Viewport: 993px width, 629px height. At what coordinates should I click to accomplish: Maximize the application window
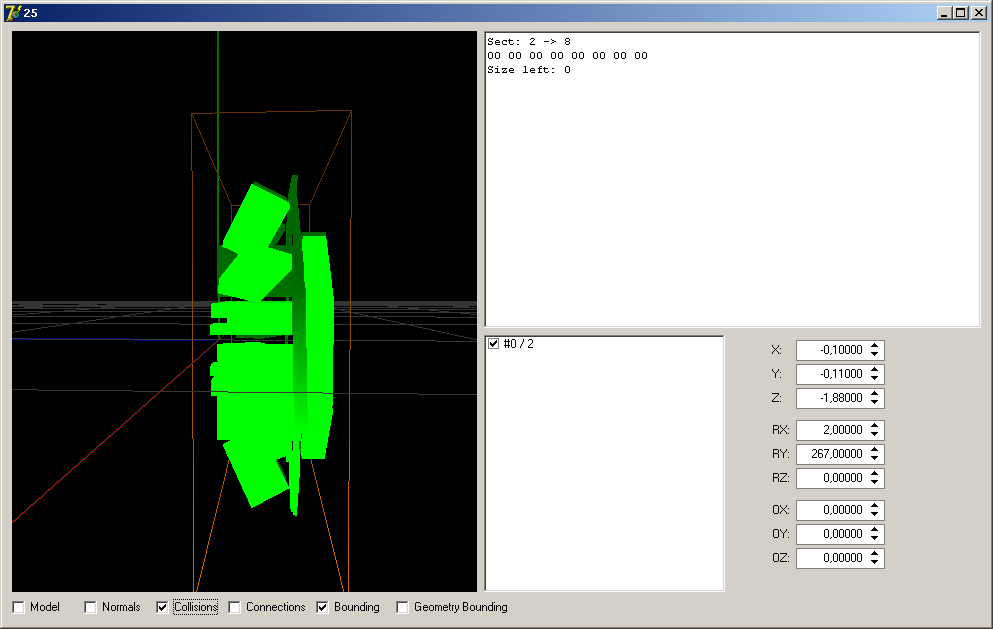coord(961,13)
